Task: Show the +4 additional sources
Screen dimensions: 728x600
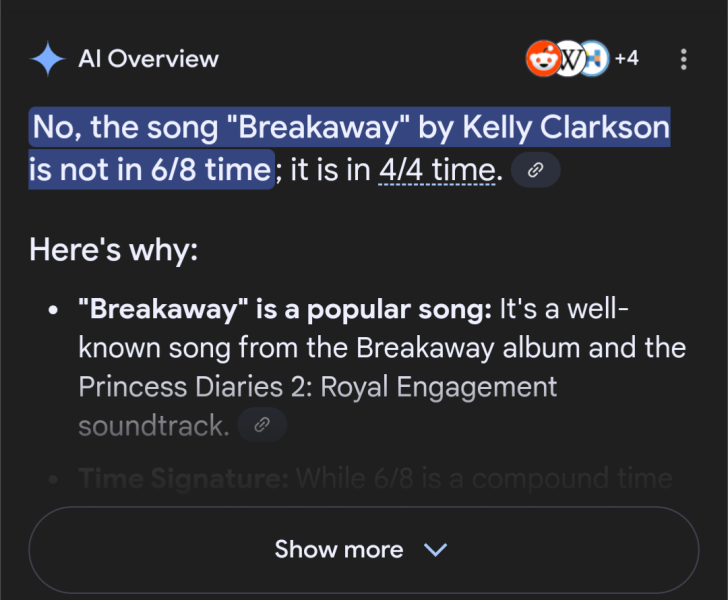Action: pos(626,59)
